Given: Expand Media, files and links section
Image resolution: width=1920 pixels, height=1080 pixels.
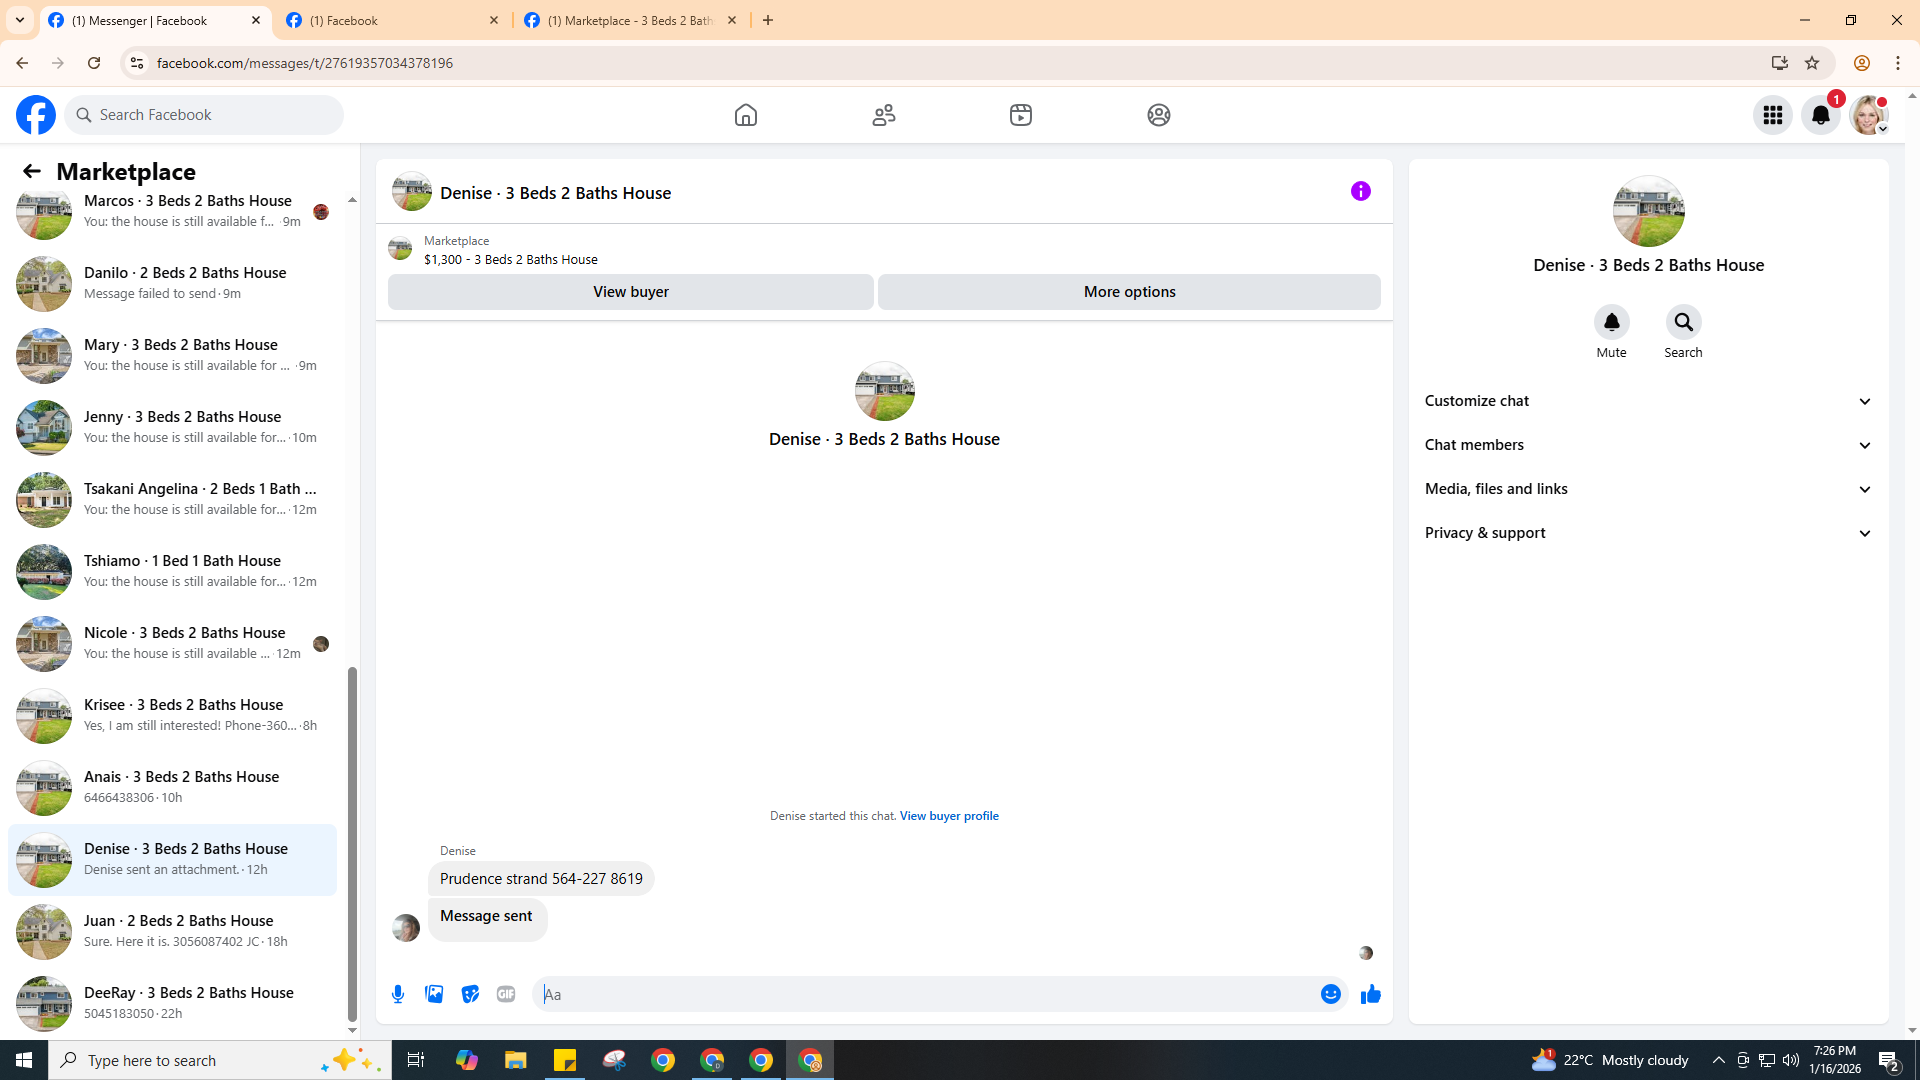Looking at the screenshot, I should click(x=1648, y=489).
